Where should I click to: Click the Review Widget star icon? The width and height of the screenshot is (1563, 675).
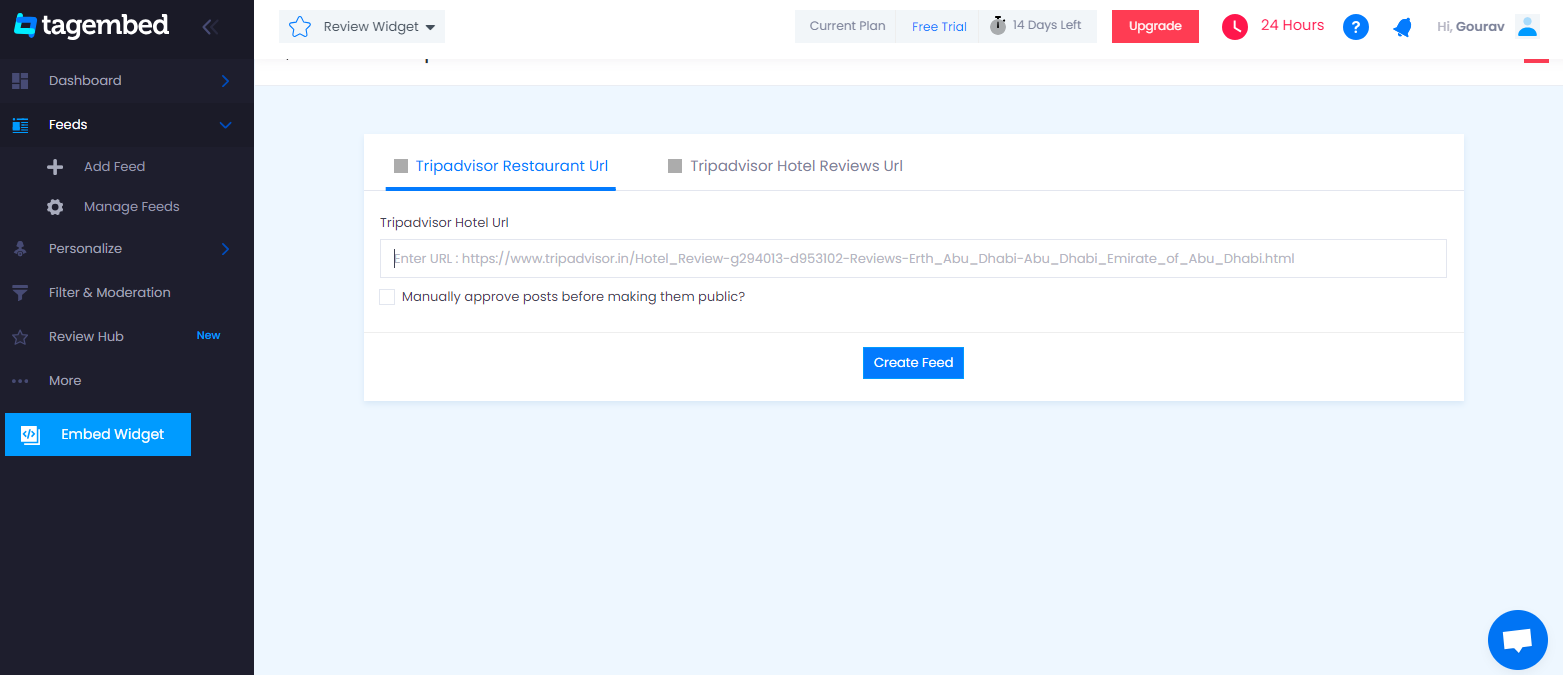(299, 27)
